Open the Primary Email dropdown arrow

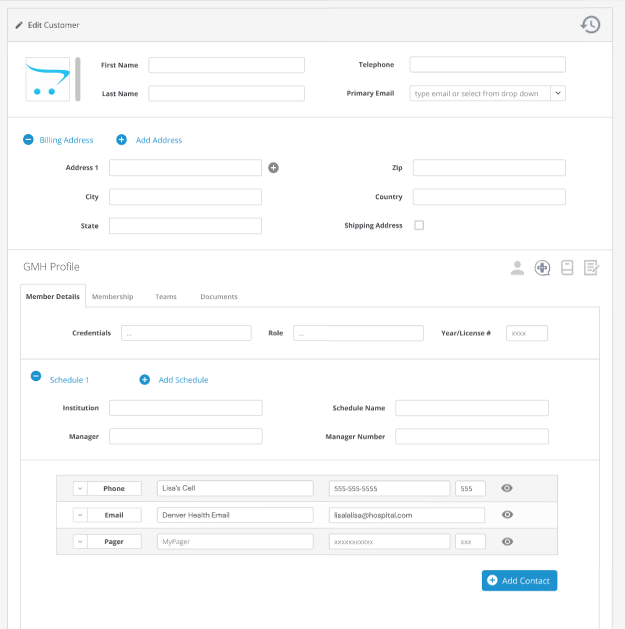tap(558, 93)
